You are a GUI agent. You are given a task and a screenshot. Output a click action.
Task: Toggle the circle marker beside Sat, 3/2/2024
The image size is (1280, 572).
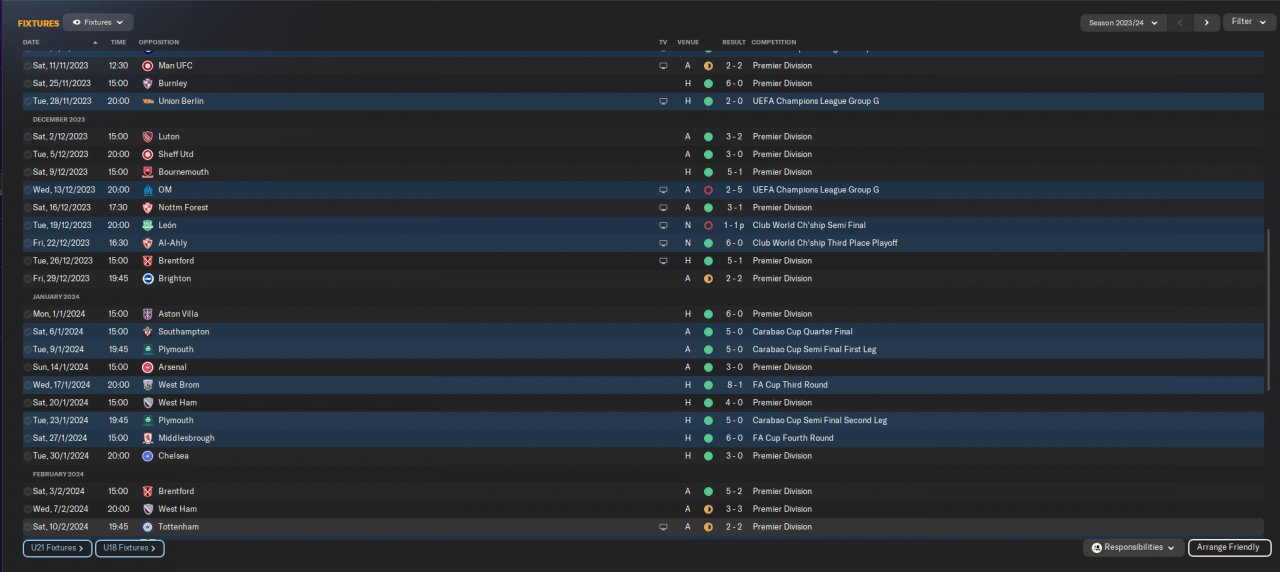point(27,492)
